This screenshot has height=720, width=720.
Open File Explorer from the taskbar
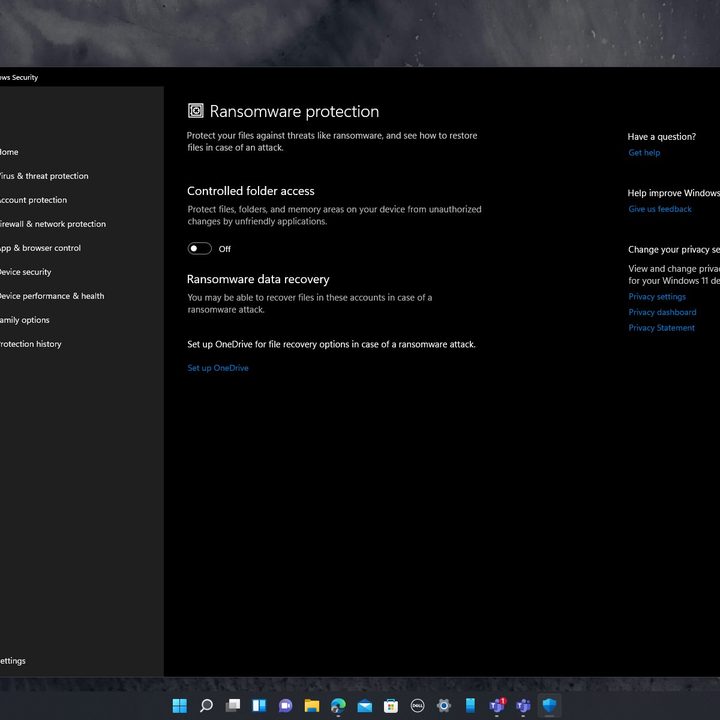pyautogui.click(x=312, y=705)
